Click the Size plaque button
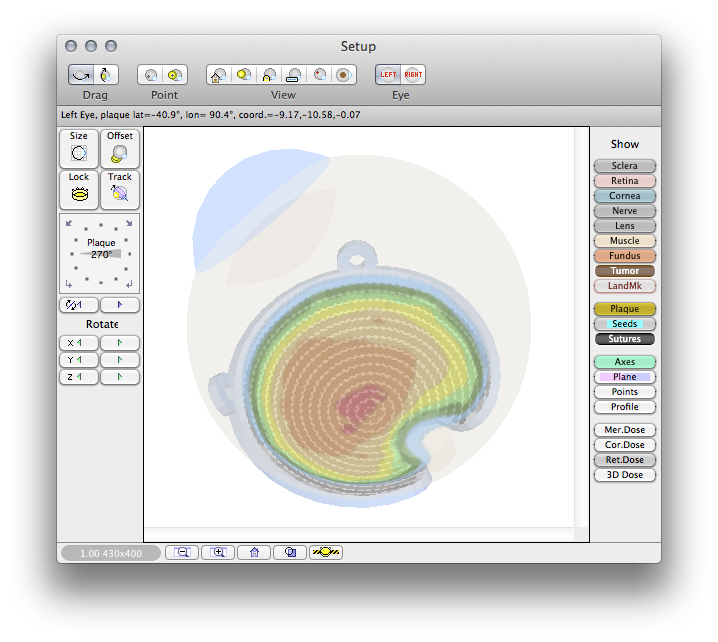 (79, 149)
